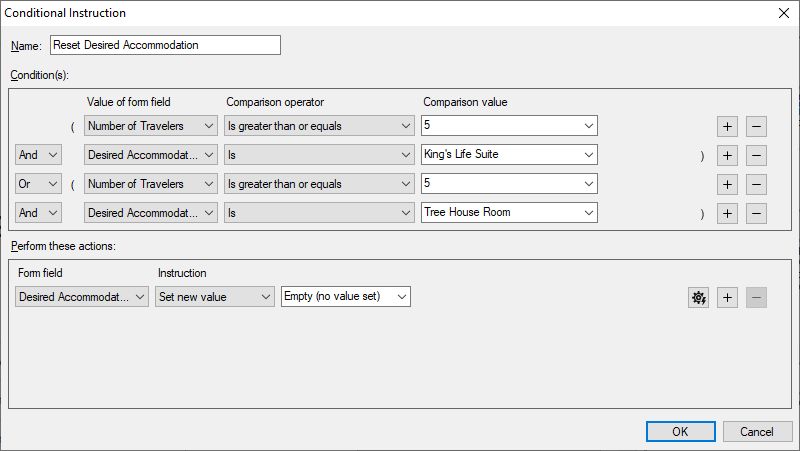Click the Condition(s) label

[40, 75]
